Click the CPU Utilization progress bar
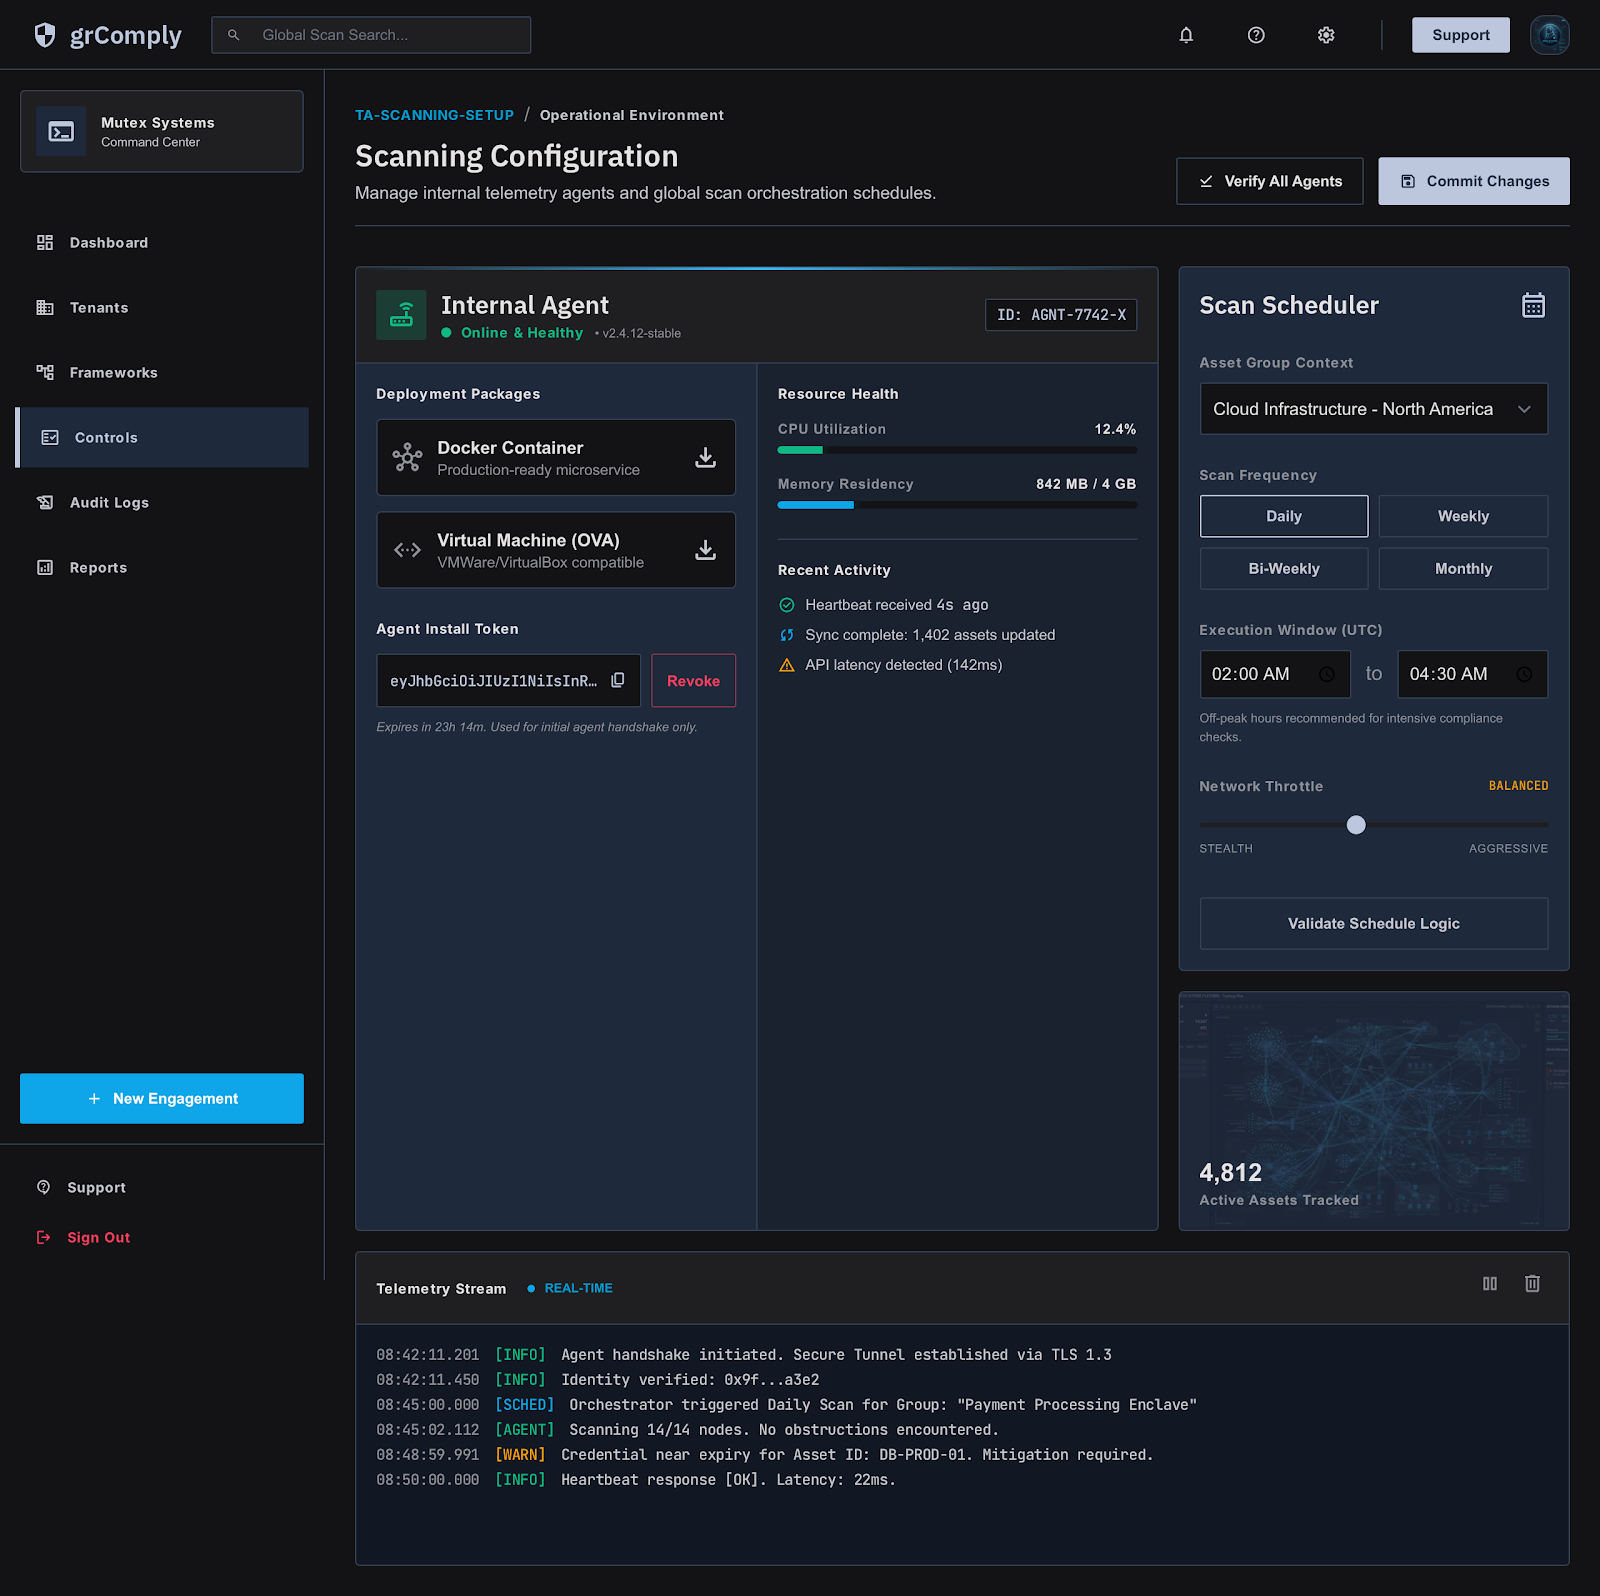Screen dimensions: 1600x1596 (957, 450)
